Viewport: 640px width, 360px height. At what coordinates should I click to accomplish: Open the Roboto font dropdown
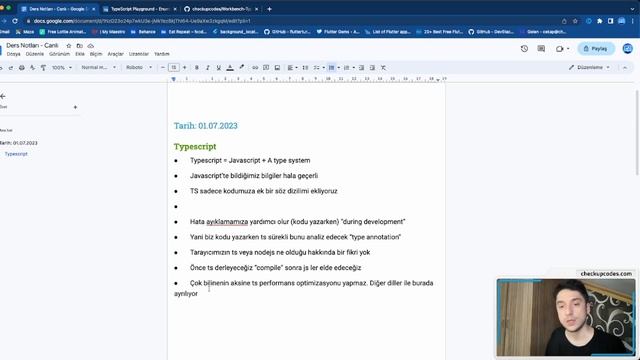[139, 68]
